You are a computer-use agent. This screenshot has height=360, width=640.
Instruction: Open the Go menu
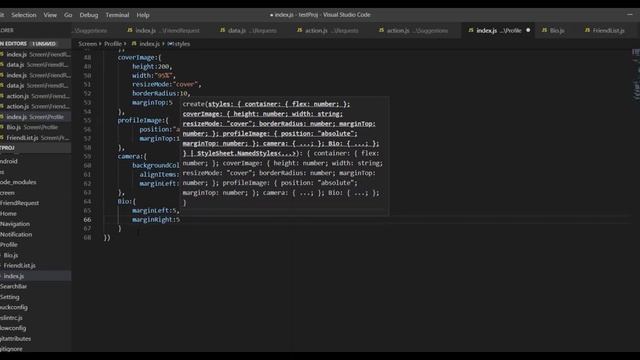(x=68, y=15)
